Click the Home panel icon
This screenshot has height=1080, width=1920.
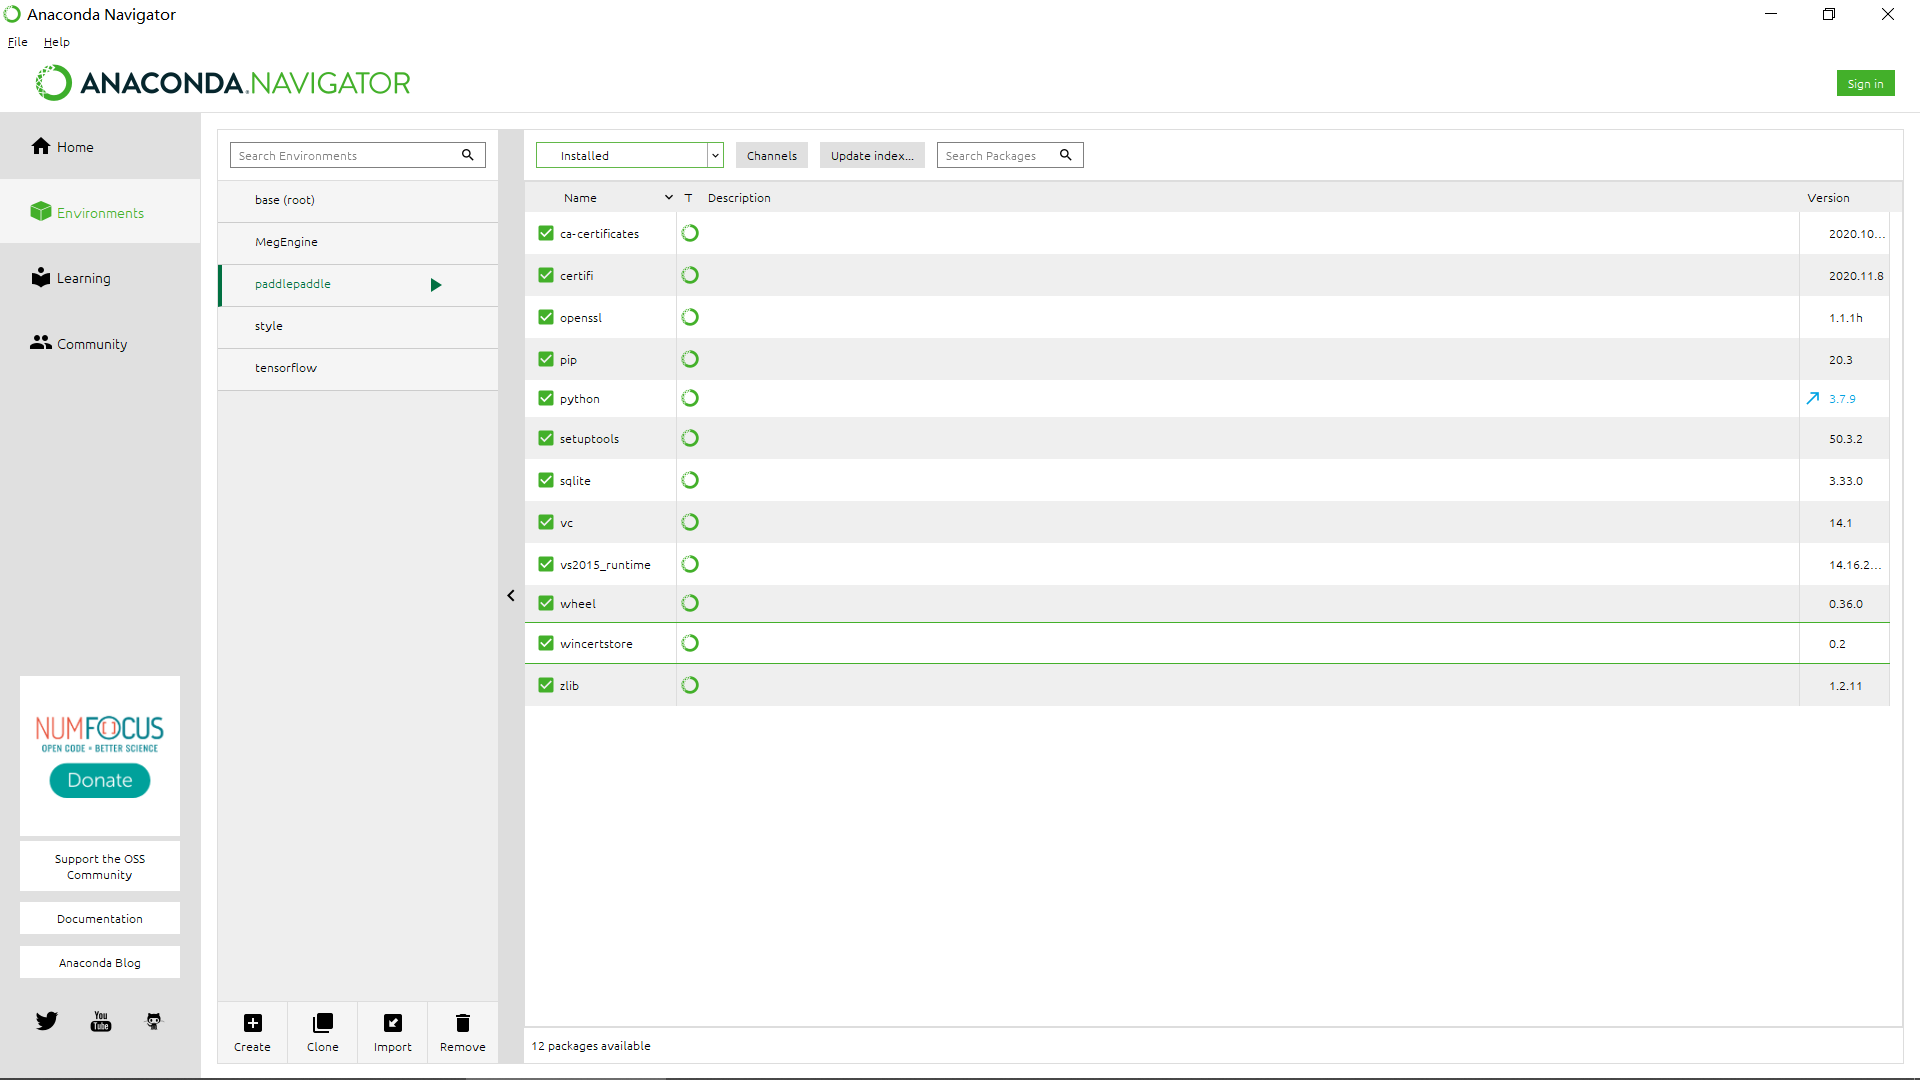click(x=41, y=145)
